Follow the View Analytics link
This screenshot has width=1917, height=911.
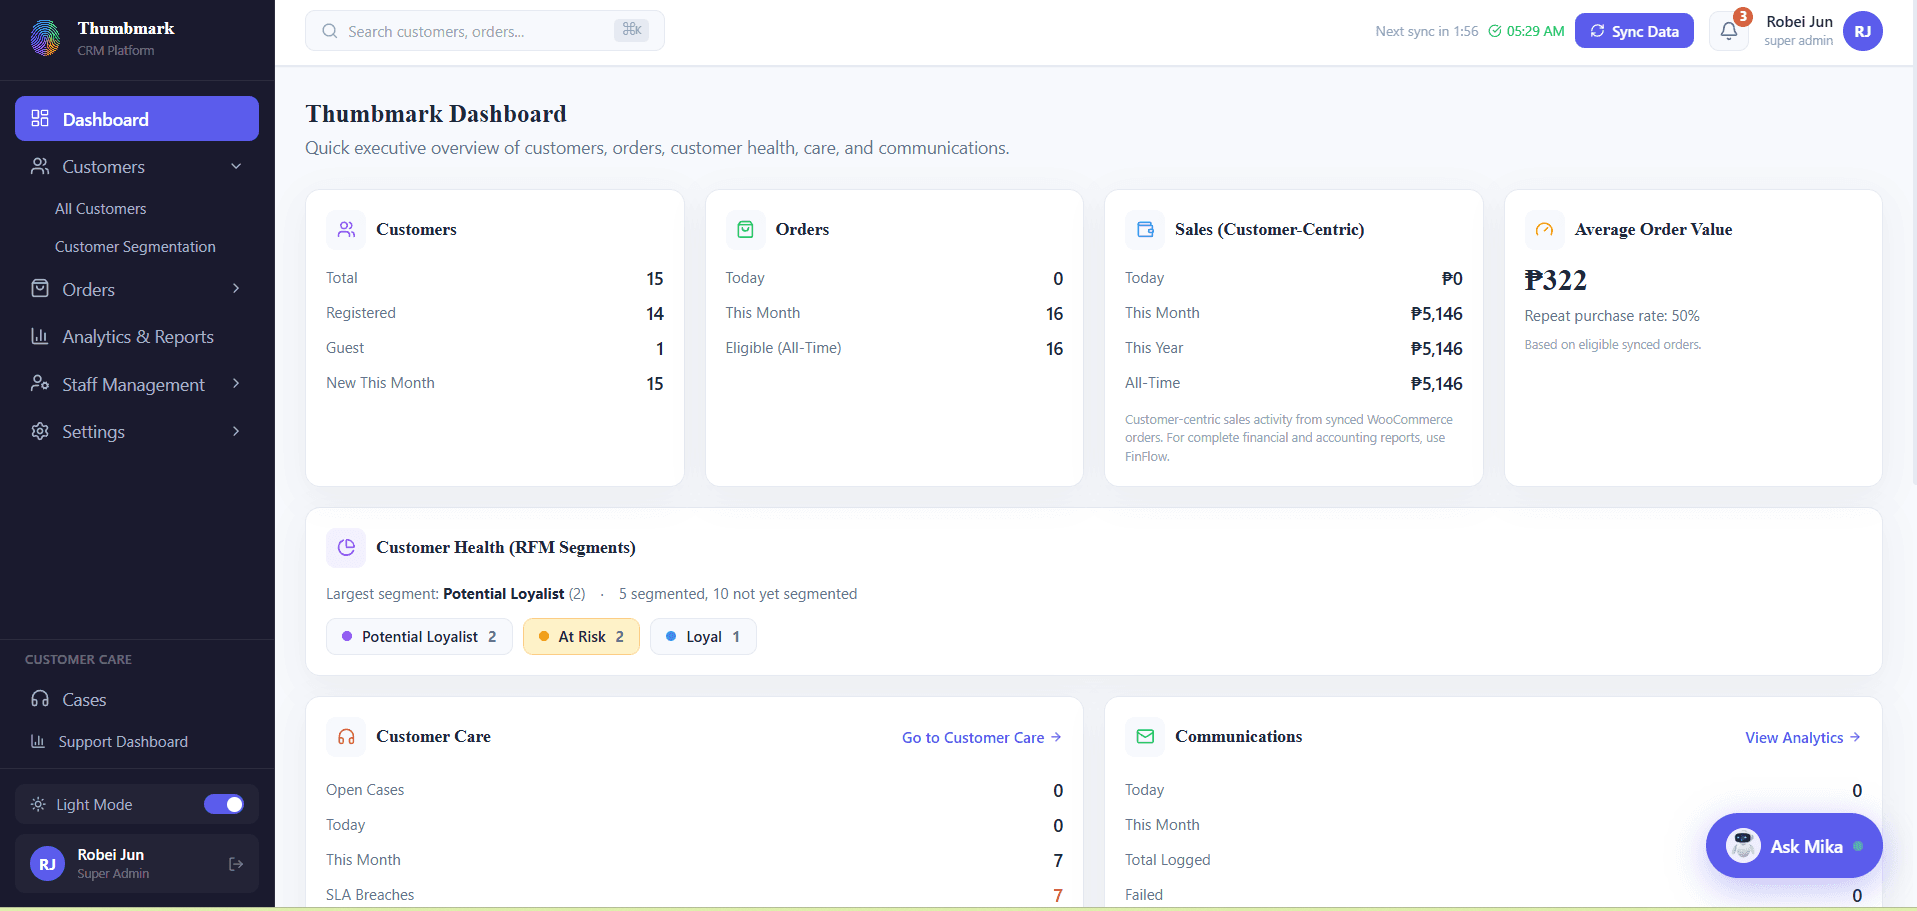(1803, 737)
